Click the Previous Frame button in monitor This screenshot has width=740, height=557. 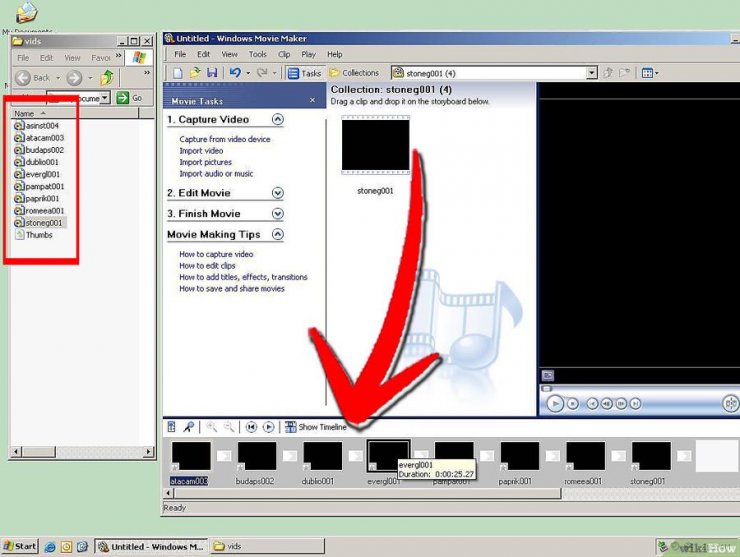pos(607,404)
